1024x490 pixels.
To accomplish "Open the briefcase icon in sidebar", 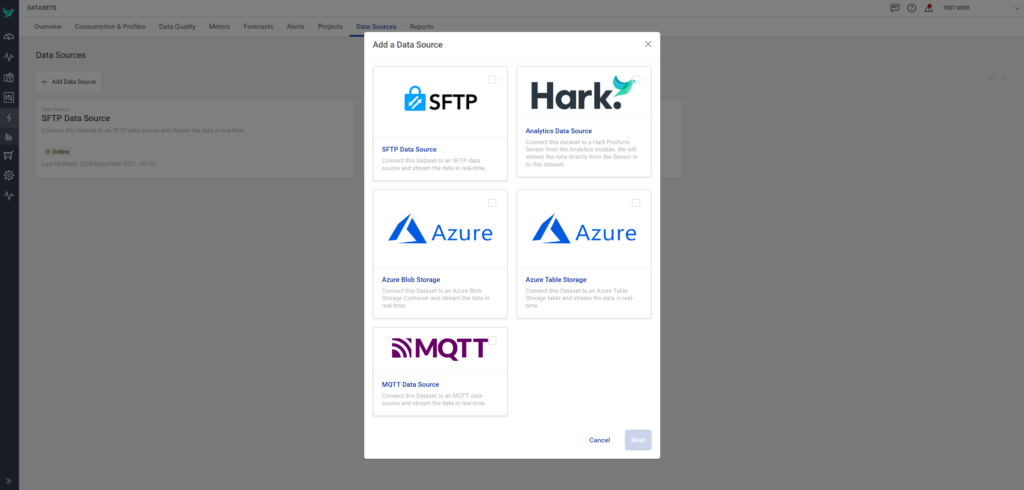I will coord(8,78).
